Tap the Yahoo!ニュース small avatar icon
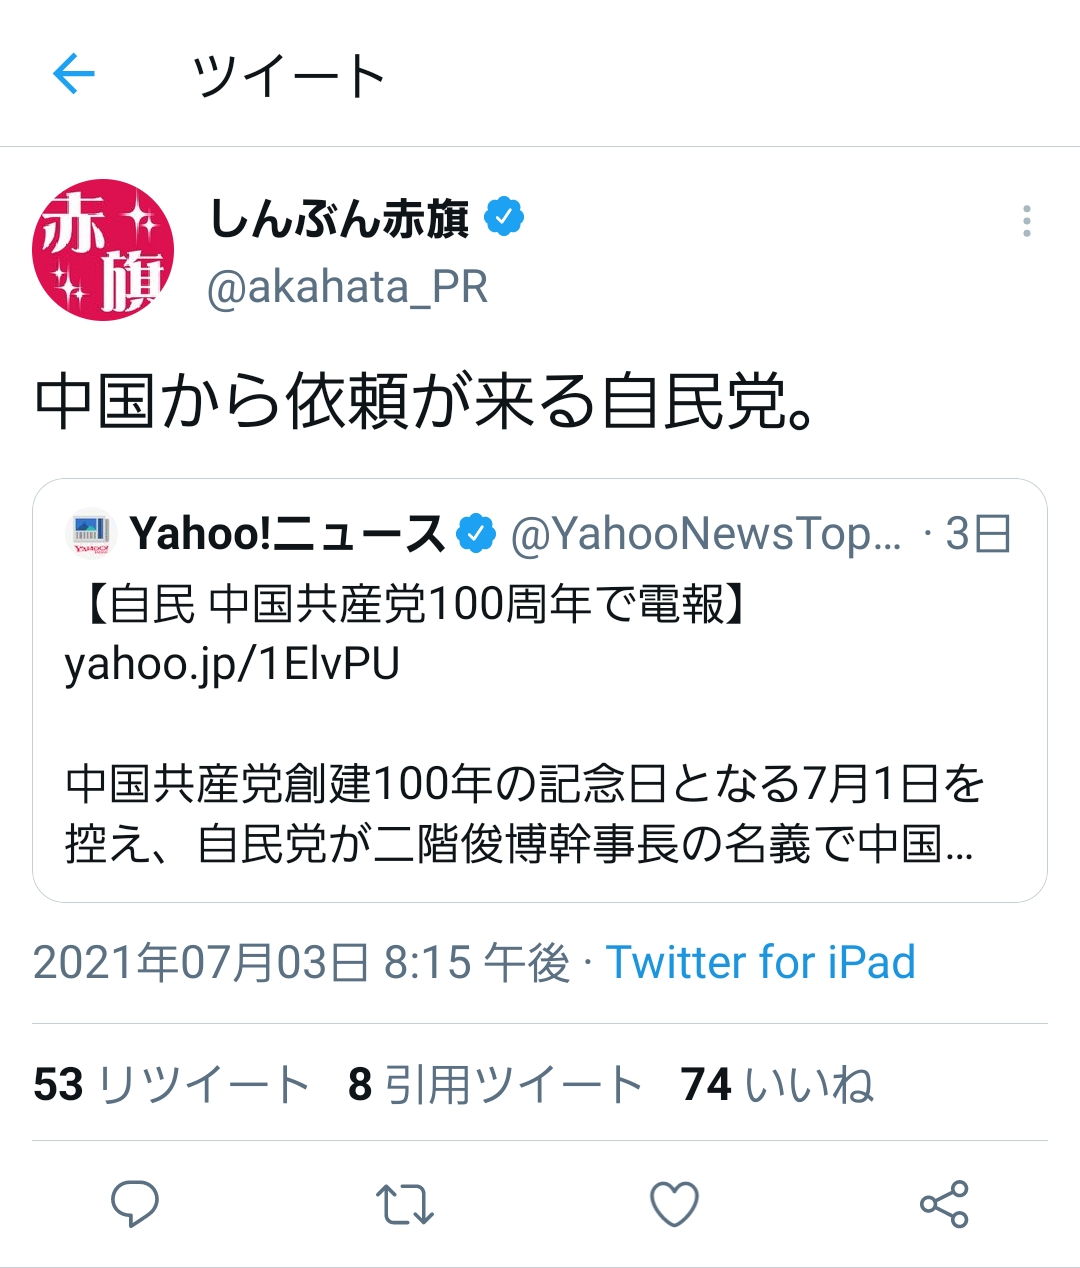Image resolution: width=1080 pixels, height=1268 pixels. pos(92,533)
